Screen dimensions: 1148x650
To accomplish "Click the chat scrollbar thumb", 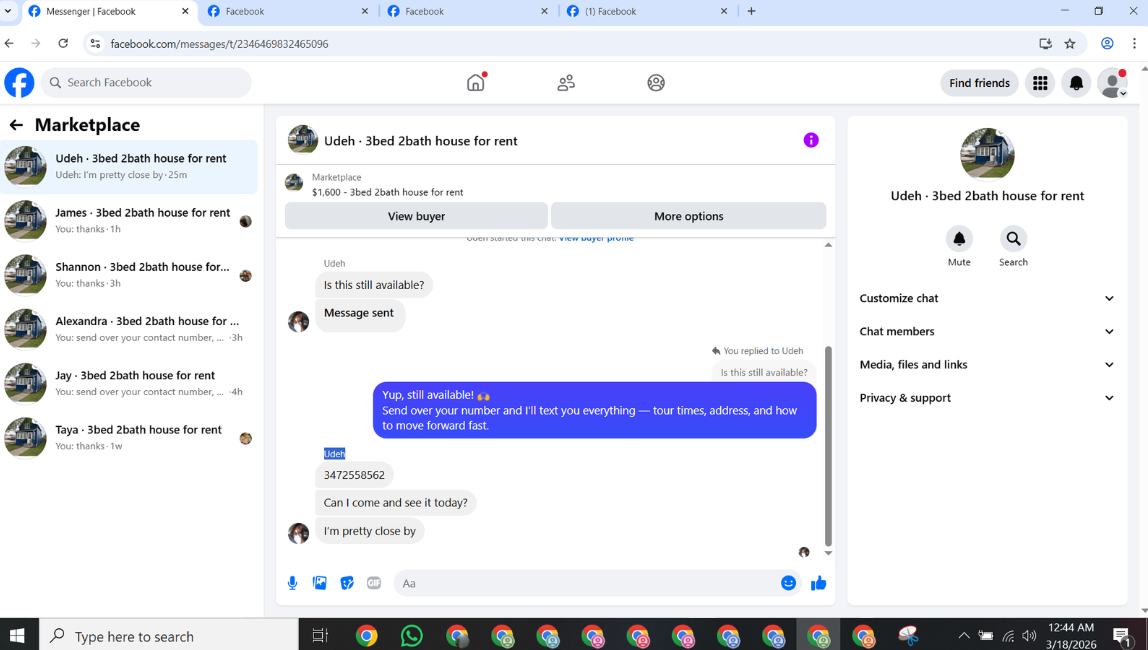I will click(828, 447).
